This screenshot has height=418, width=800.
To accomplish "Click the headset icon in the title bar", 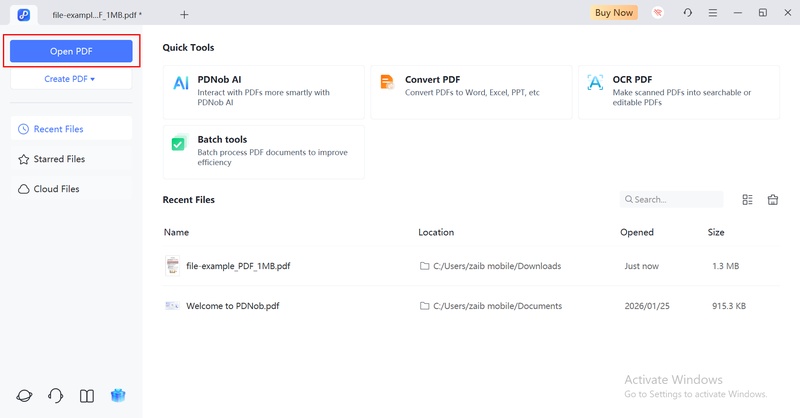I will point(687,13).
